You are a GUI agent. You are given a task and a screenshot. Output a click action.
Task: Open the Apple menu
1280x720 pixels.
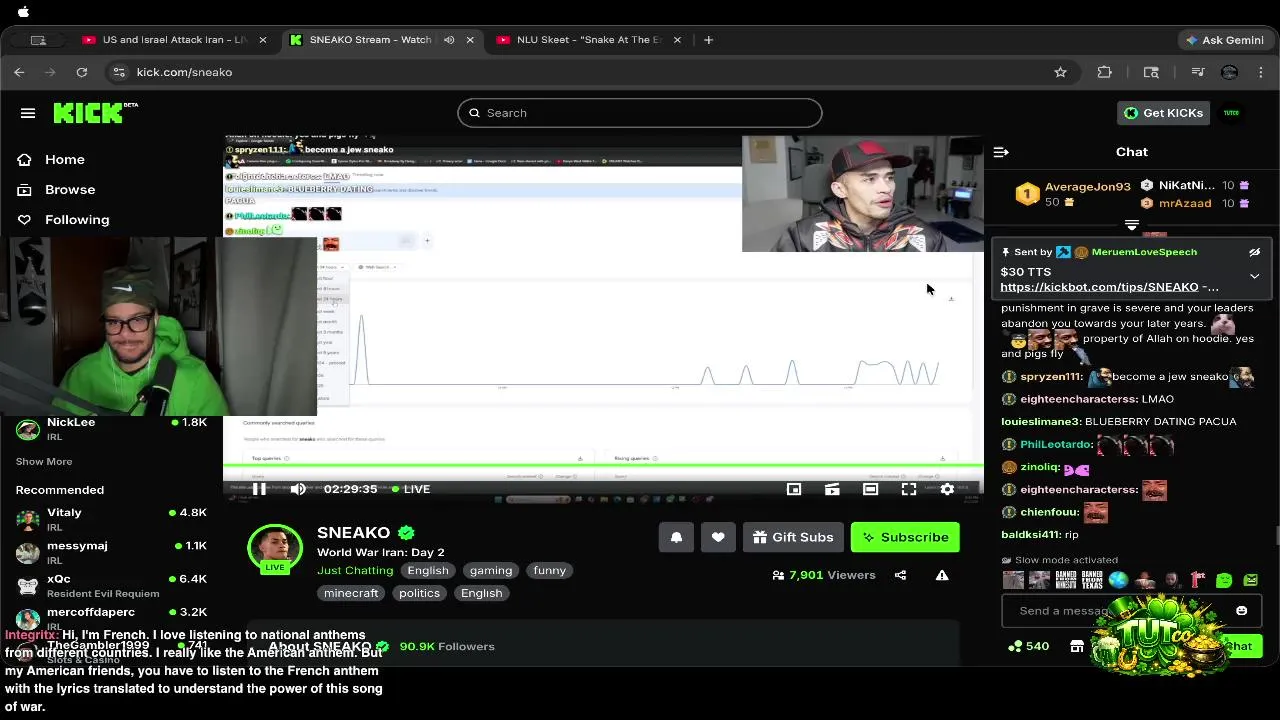point(23,12)
